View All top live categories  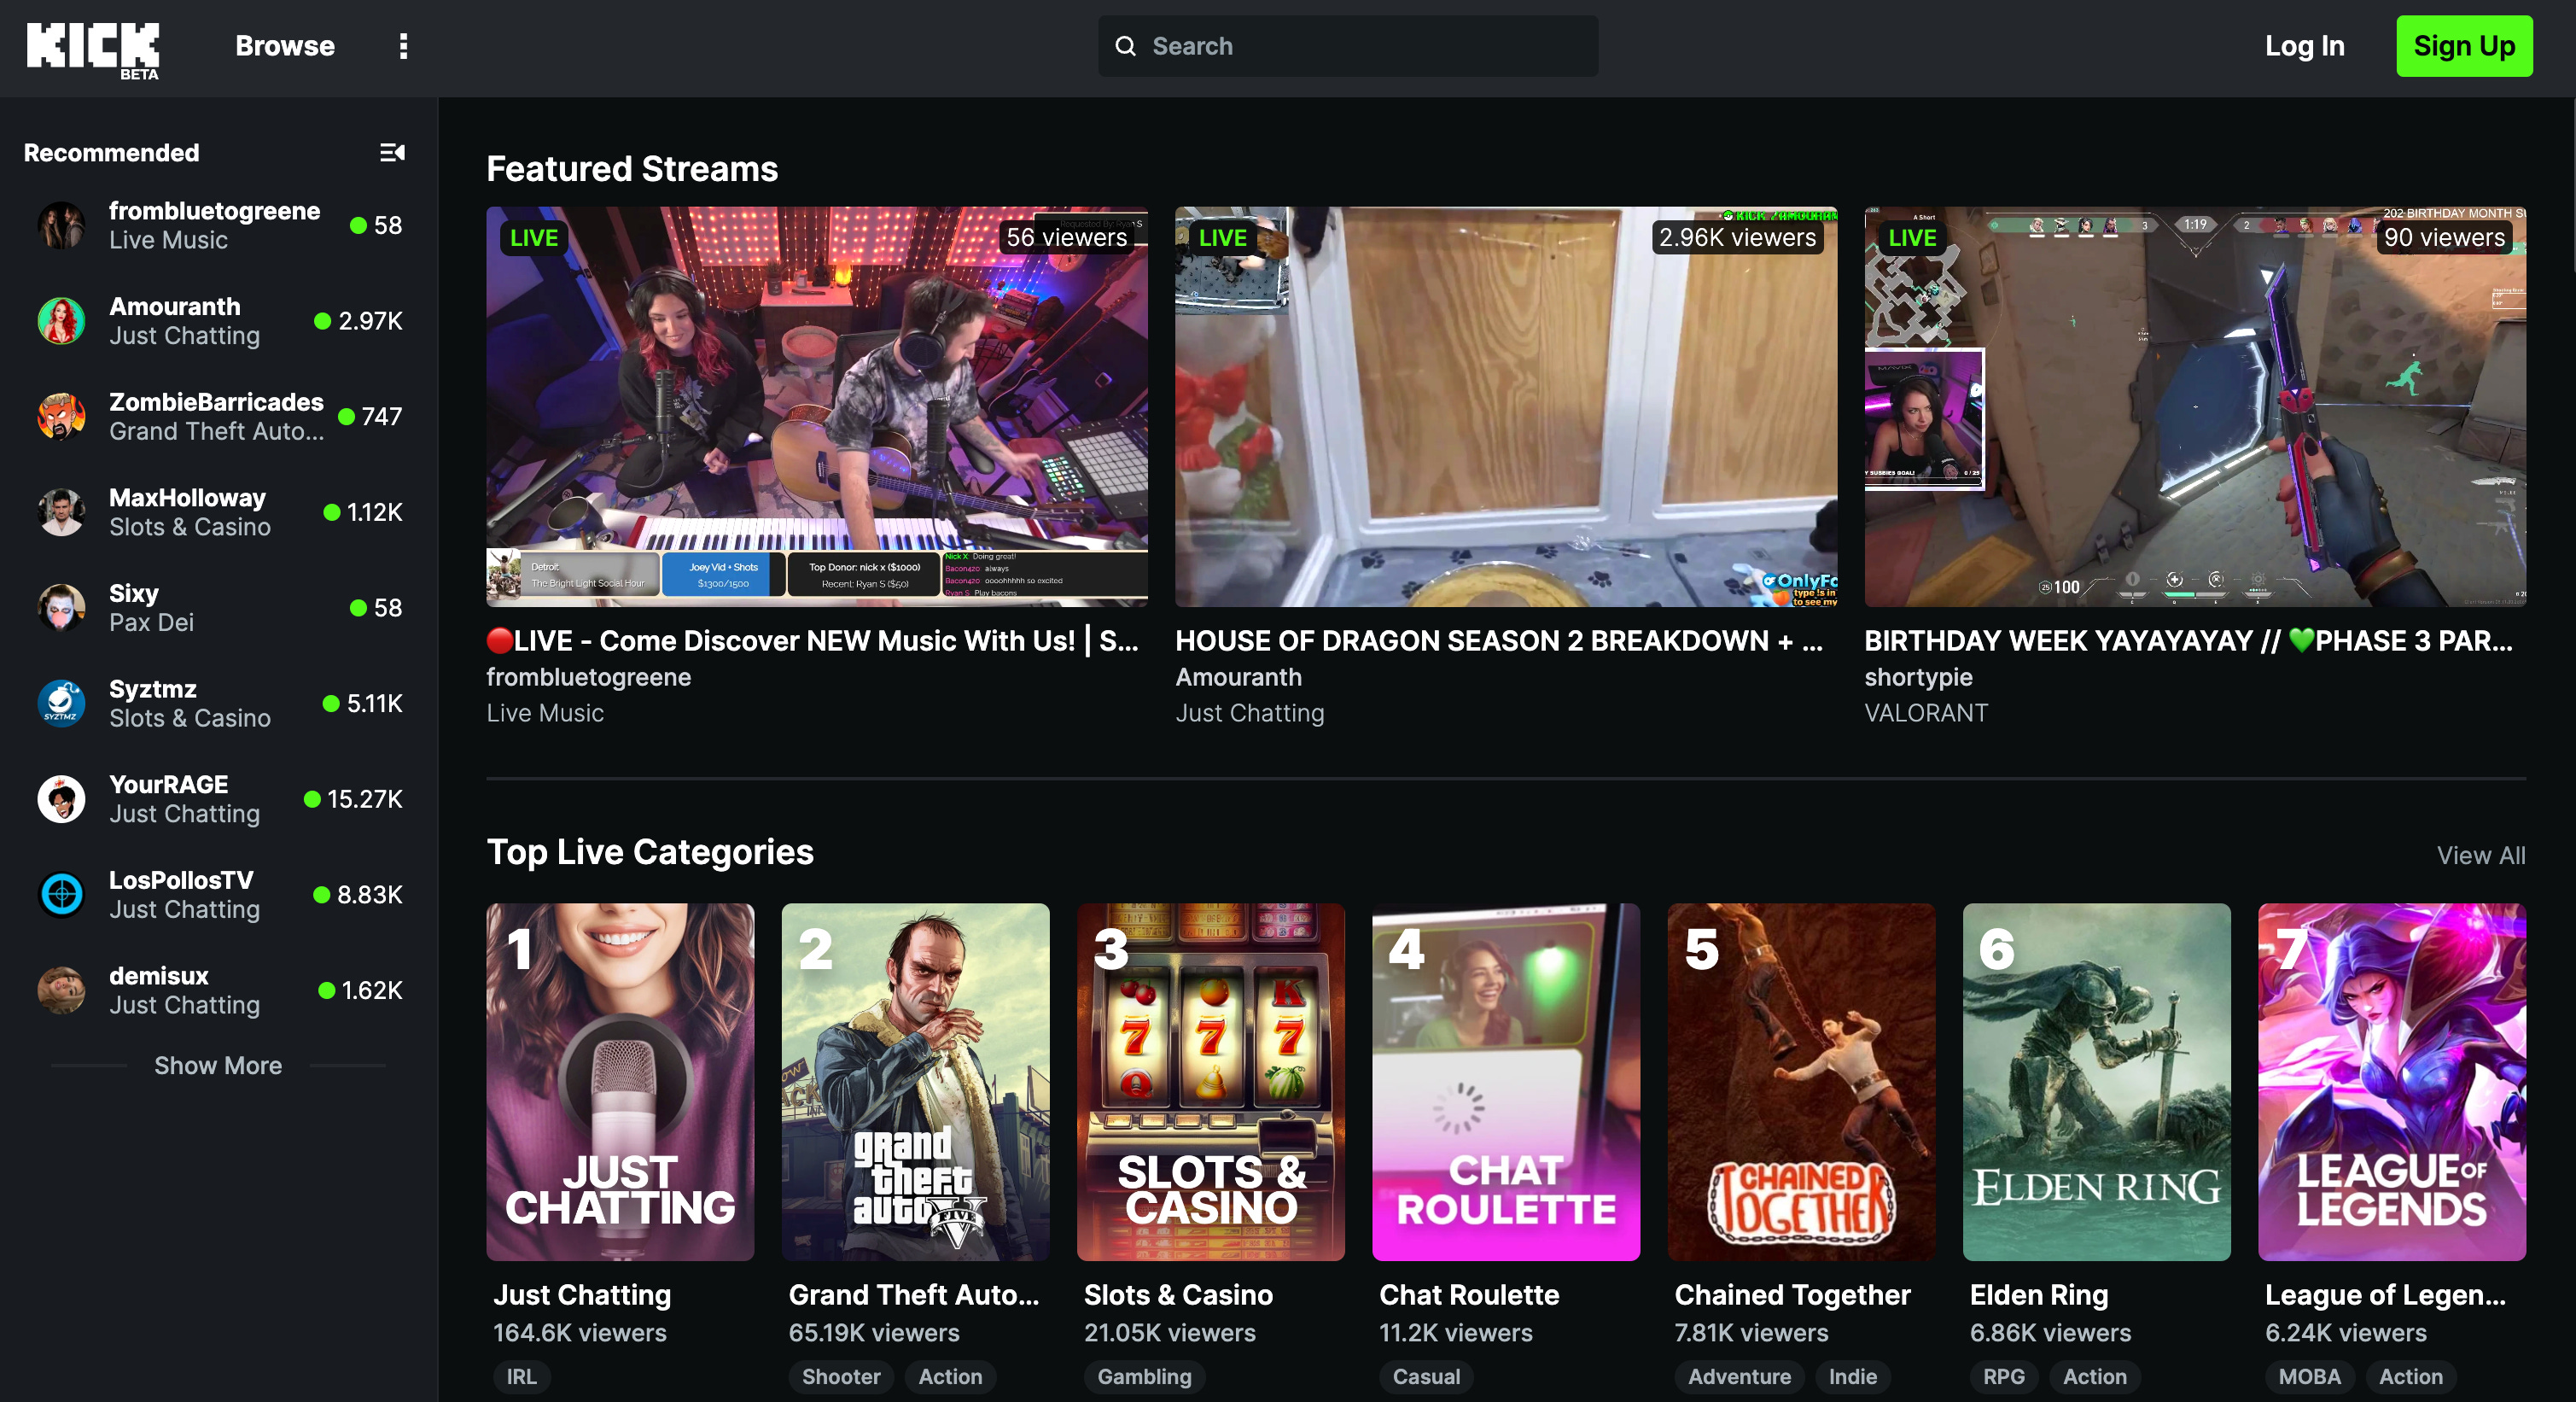[2480, 855]
